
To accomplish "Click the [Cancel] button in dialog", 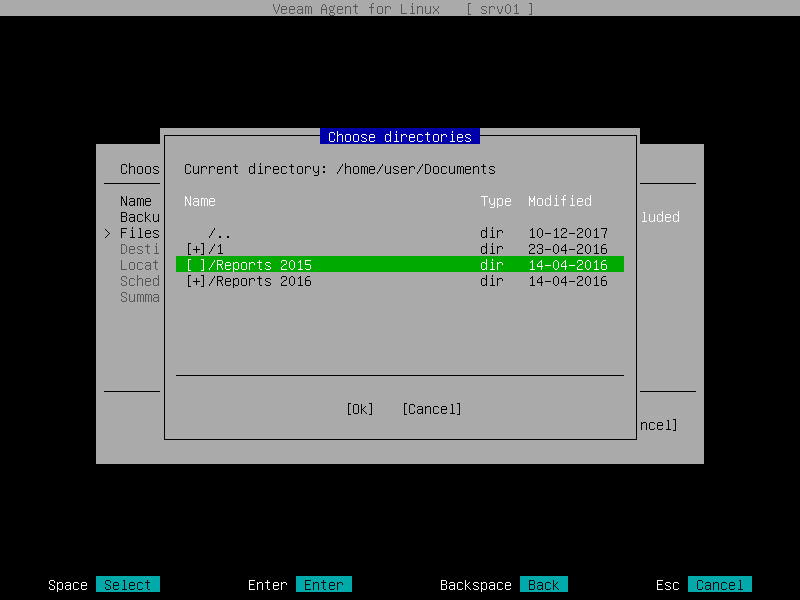I will (431, 409).
